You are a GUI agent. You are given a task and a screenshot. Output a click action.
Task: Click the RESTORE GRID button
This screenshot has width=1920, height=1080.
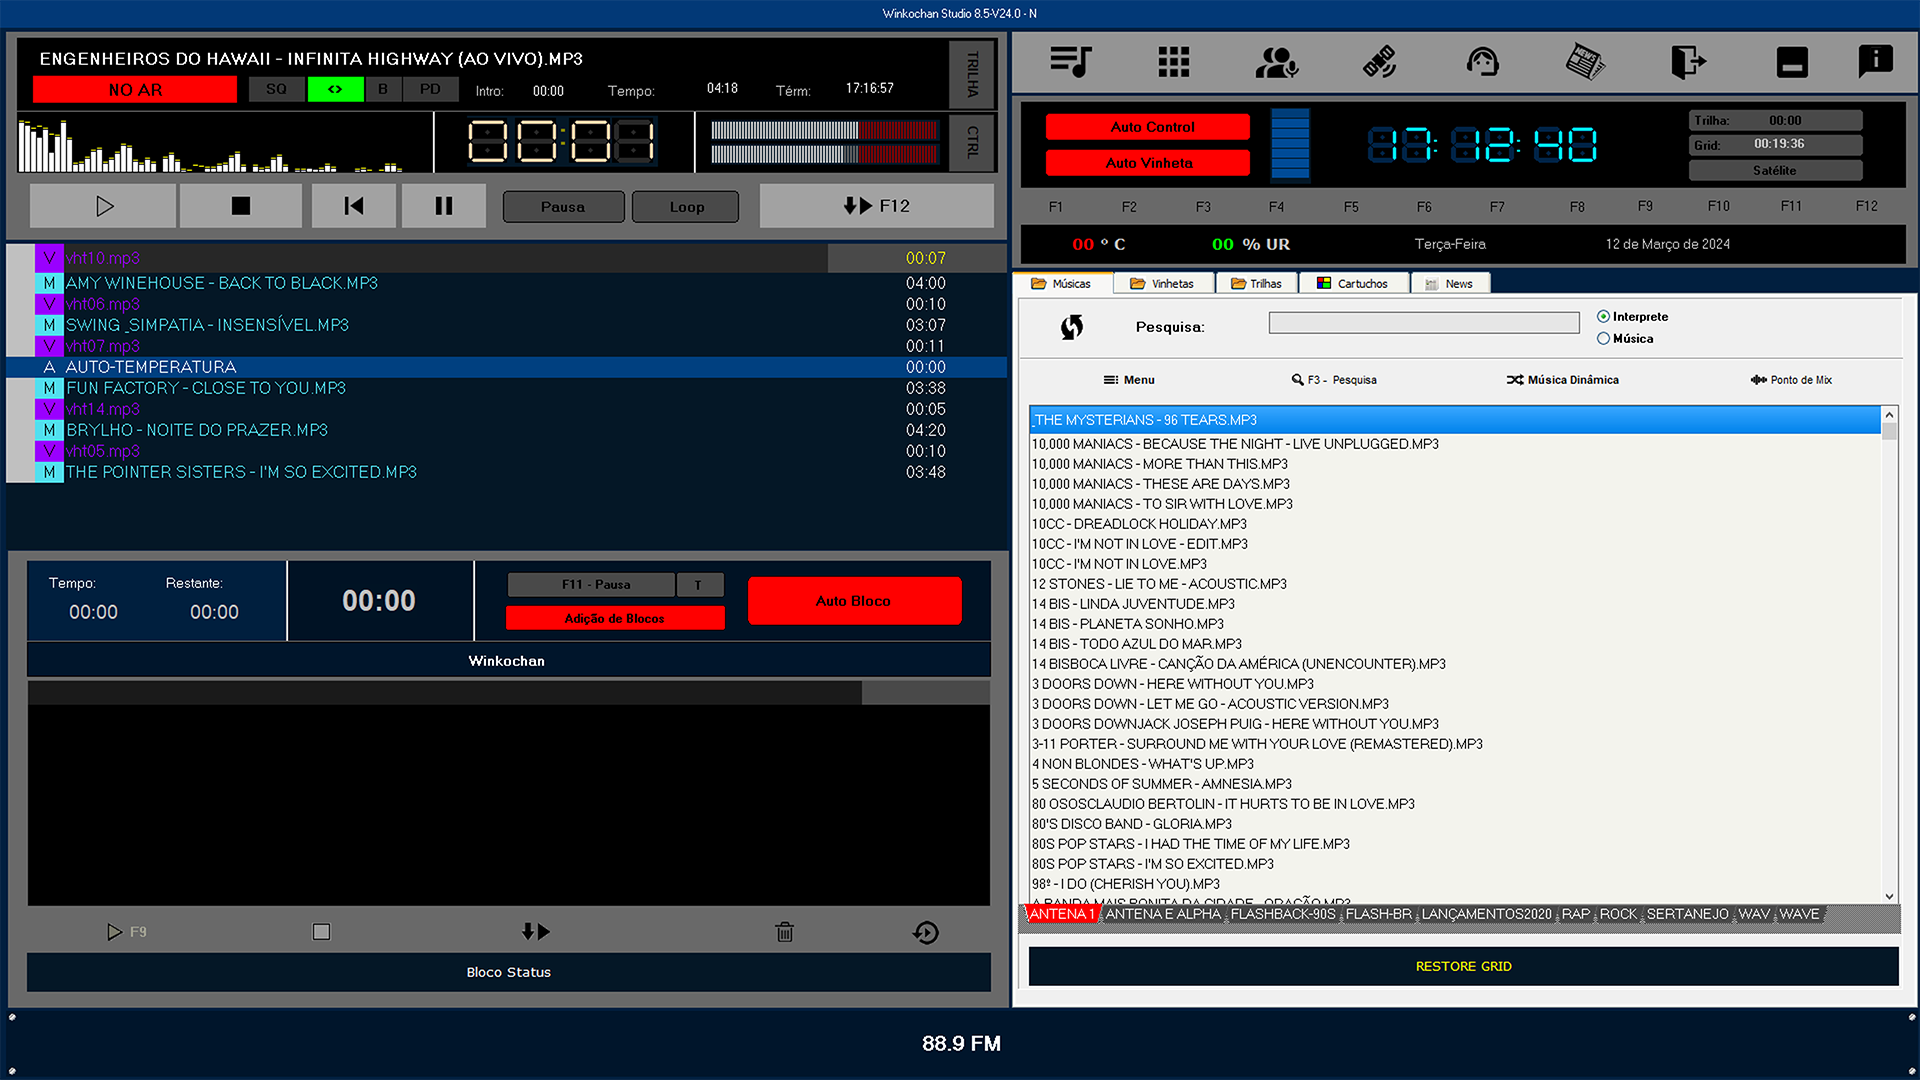click(1464, 966)
